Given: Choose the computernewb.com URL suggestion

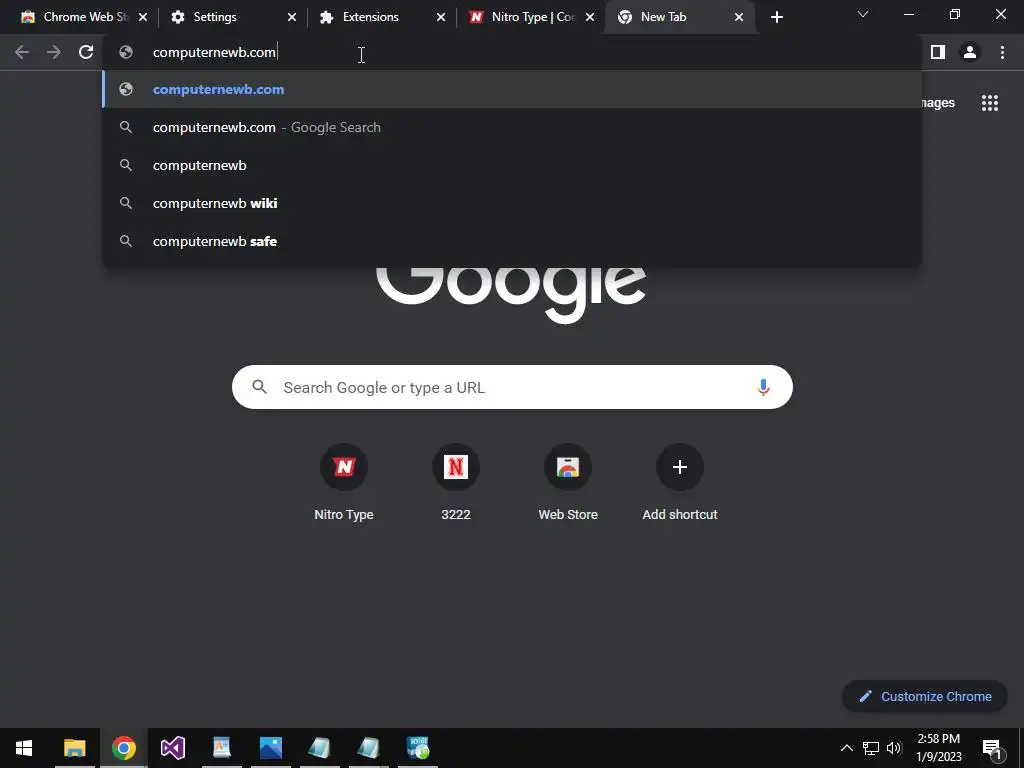Looking at the screenshot, I should [x=512, y=89].
